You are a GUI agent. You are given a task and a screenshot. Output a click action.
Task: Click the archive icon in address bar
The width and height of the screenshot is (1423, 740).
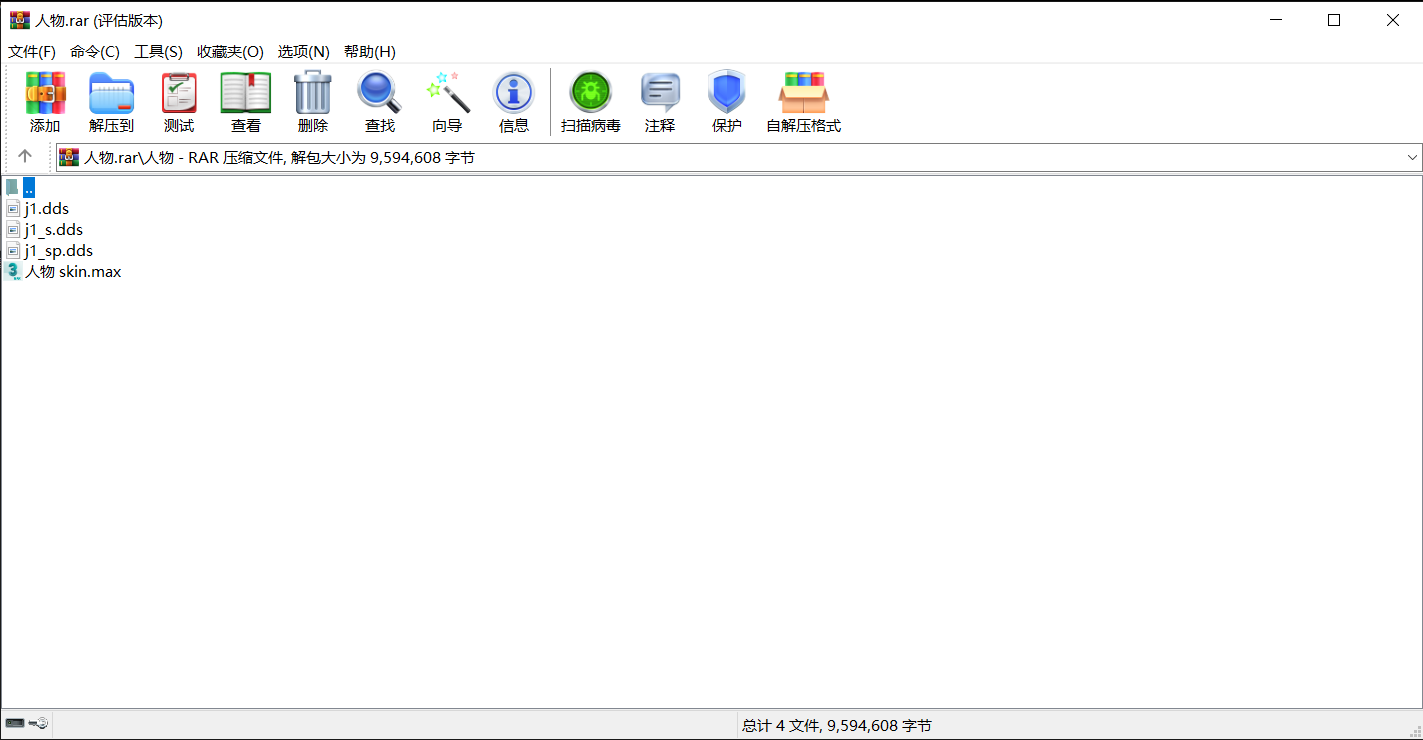[x=69, y=157]
